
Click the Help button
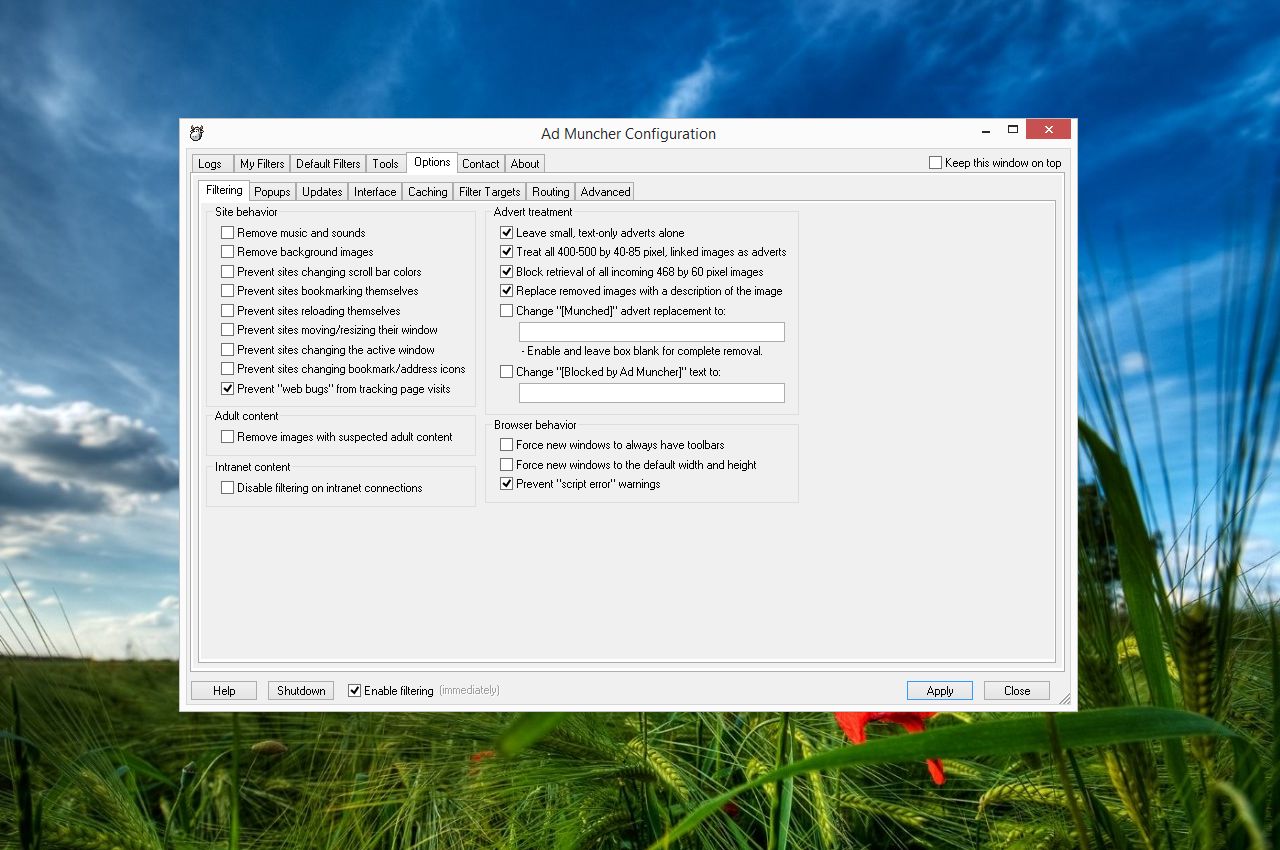[x=224, y=691]
